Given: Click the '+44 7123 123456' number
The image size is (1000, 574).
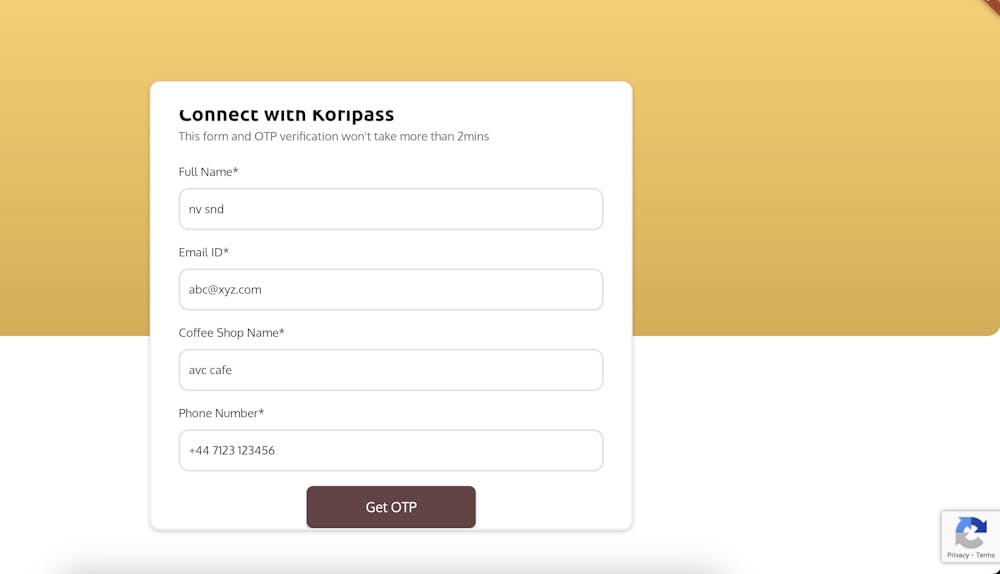Looking at the screenshot, I should [232, 450].
